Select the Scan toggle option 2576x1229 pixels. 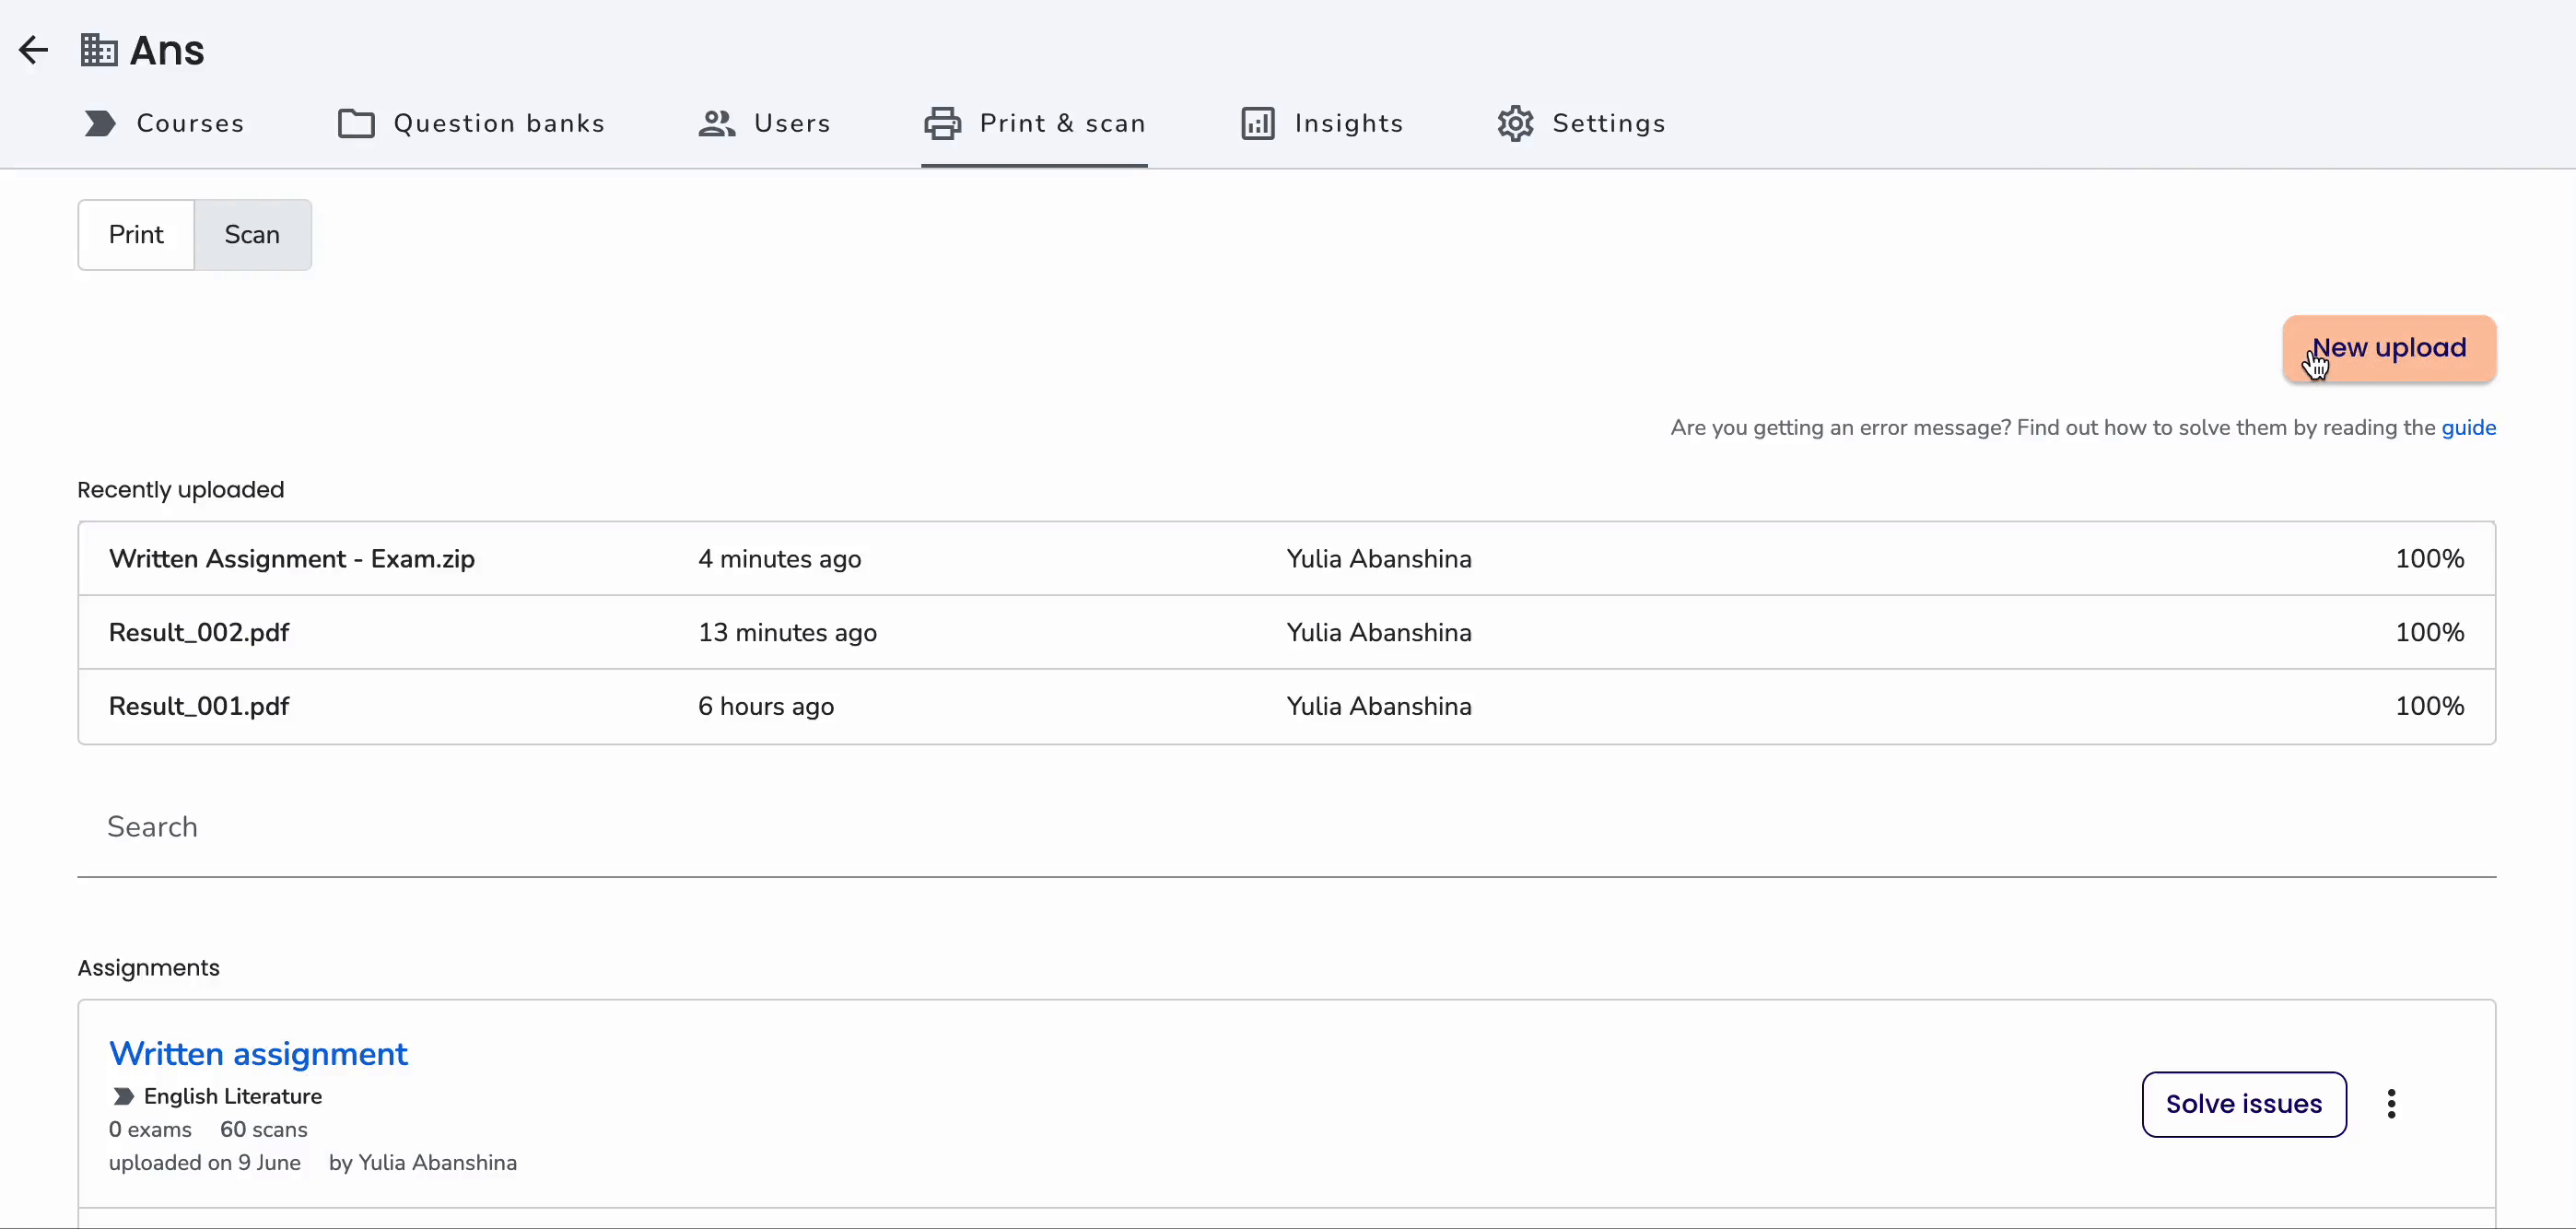pos(252,234)
